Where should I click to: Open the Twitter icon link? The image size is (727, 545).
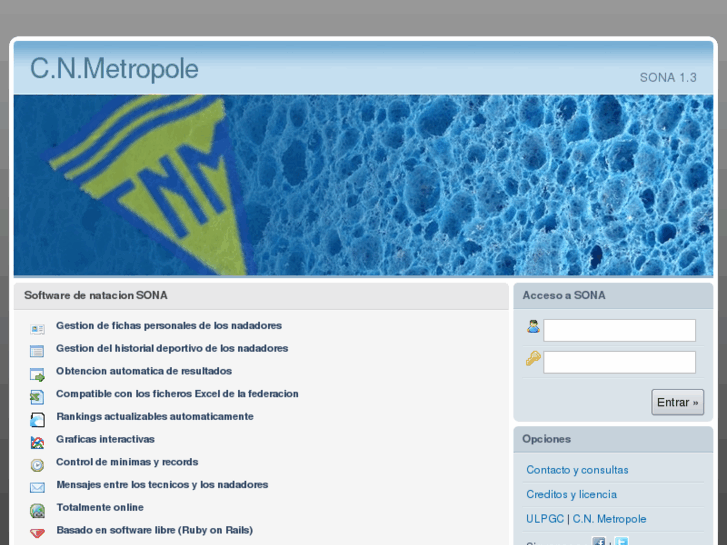click(621, 541)
